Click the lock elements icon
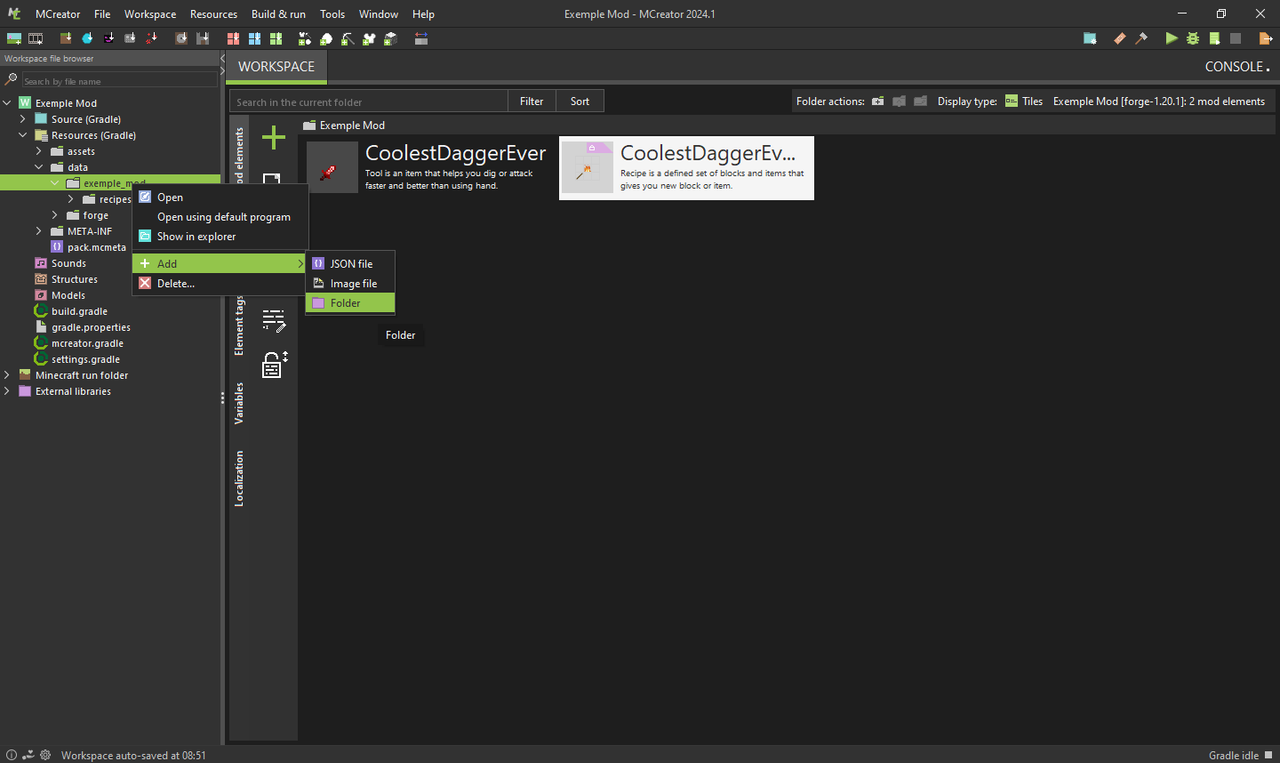Screen dimensions: 1280x763 pyautogui.click(x=274, y=365)
